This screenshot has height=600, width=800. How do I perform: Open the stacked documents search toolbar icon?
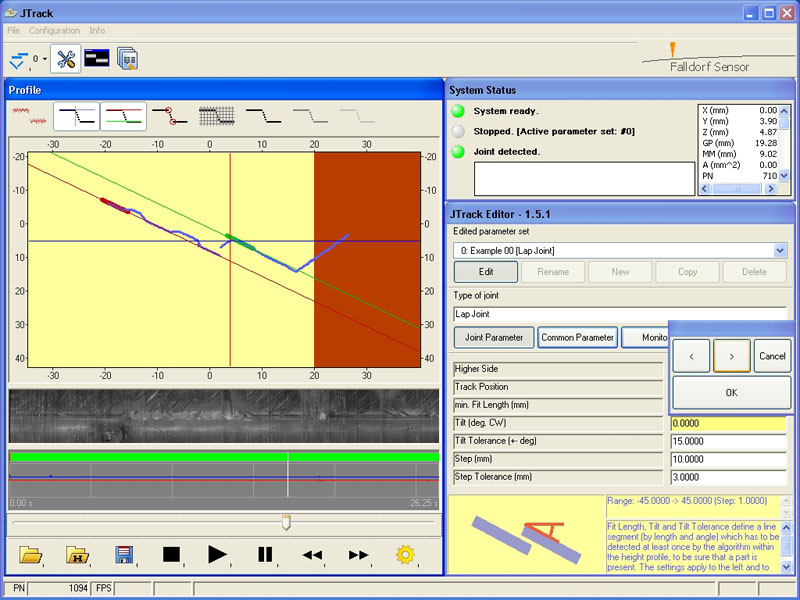tap(128, 59)
